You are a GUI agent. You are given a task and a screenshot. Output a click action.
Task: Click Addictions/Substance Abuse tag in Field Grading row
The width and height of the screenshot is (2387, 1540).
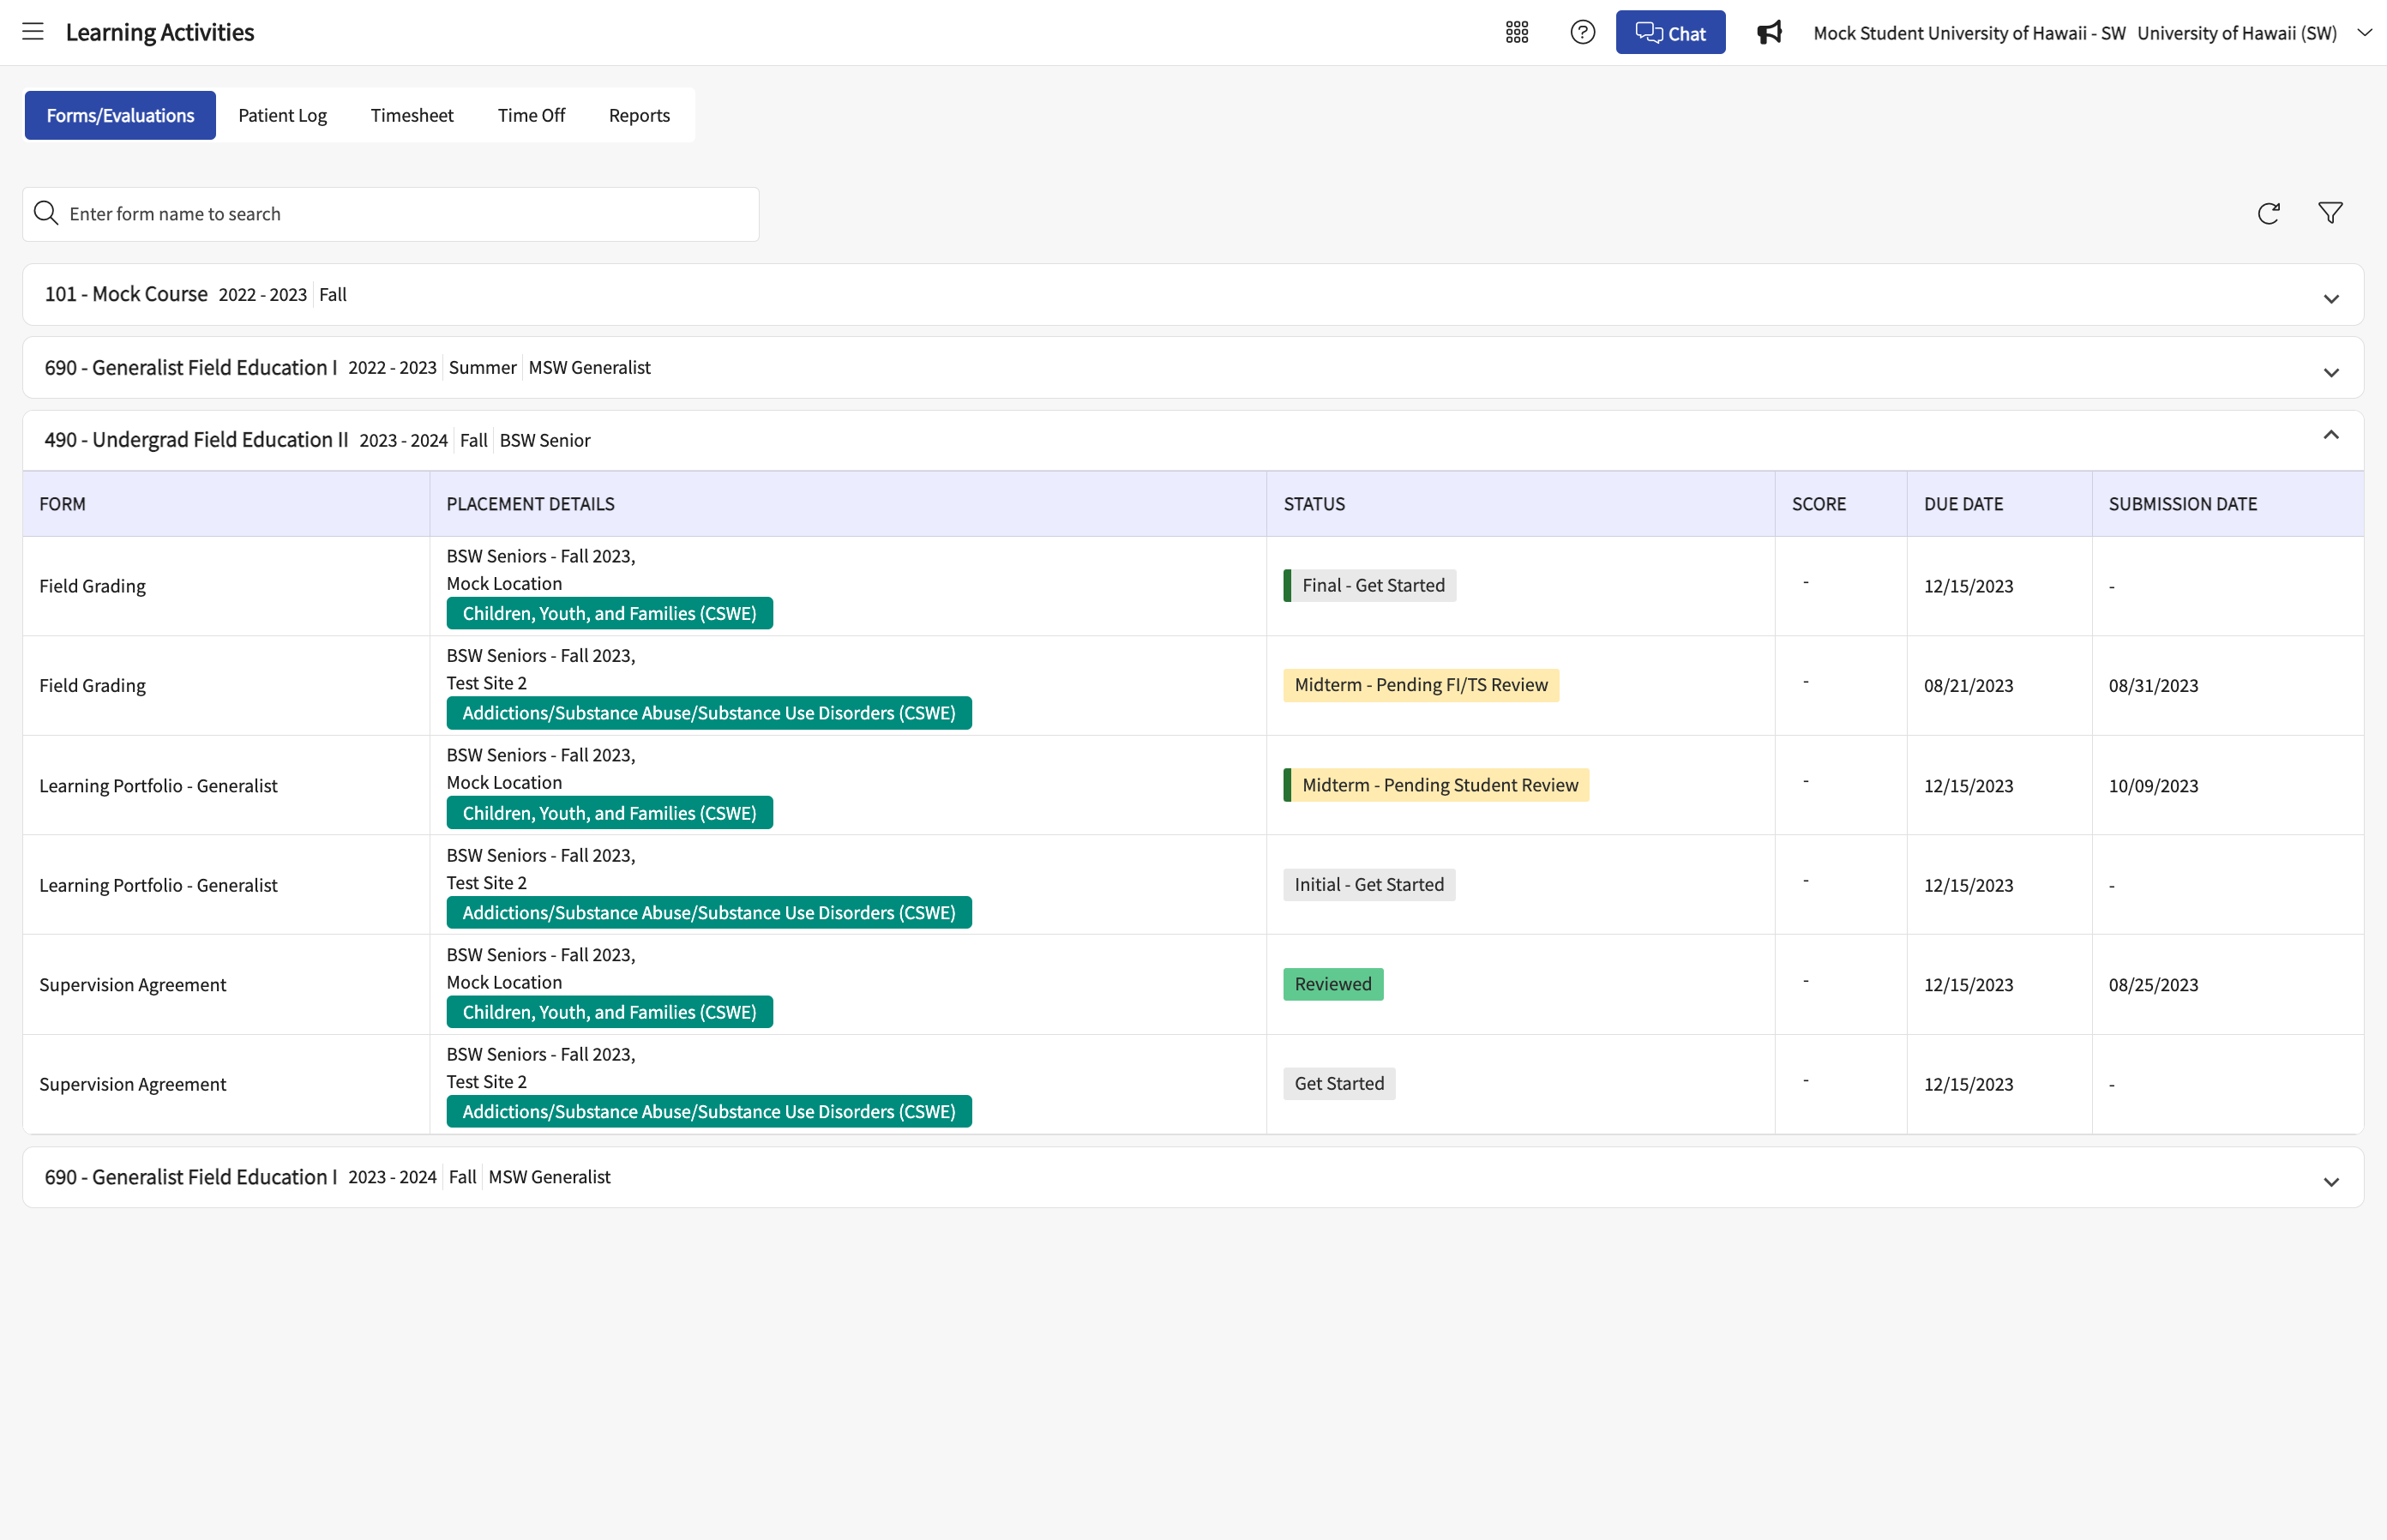pos(709,713)
